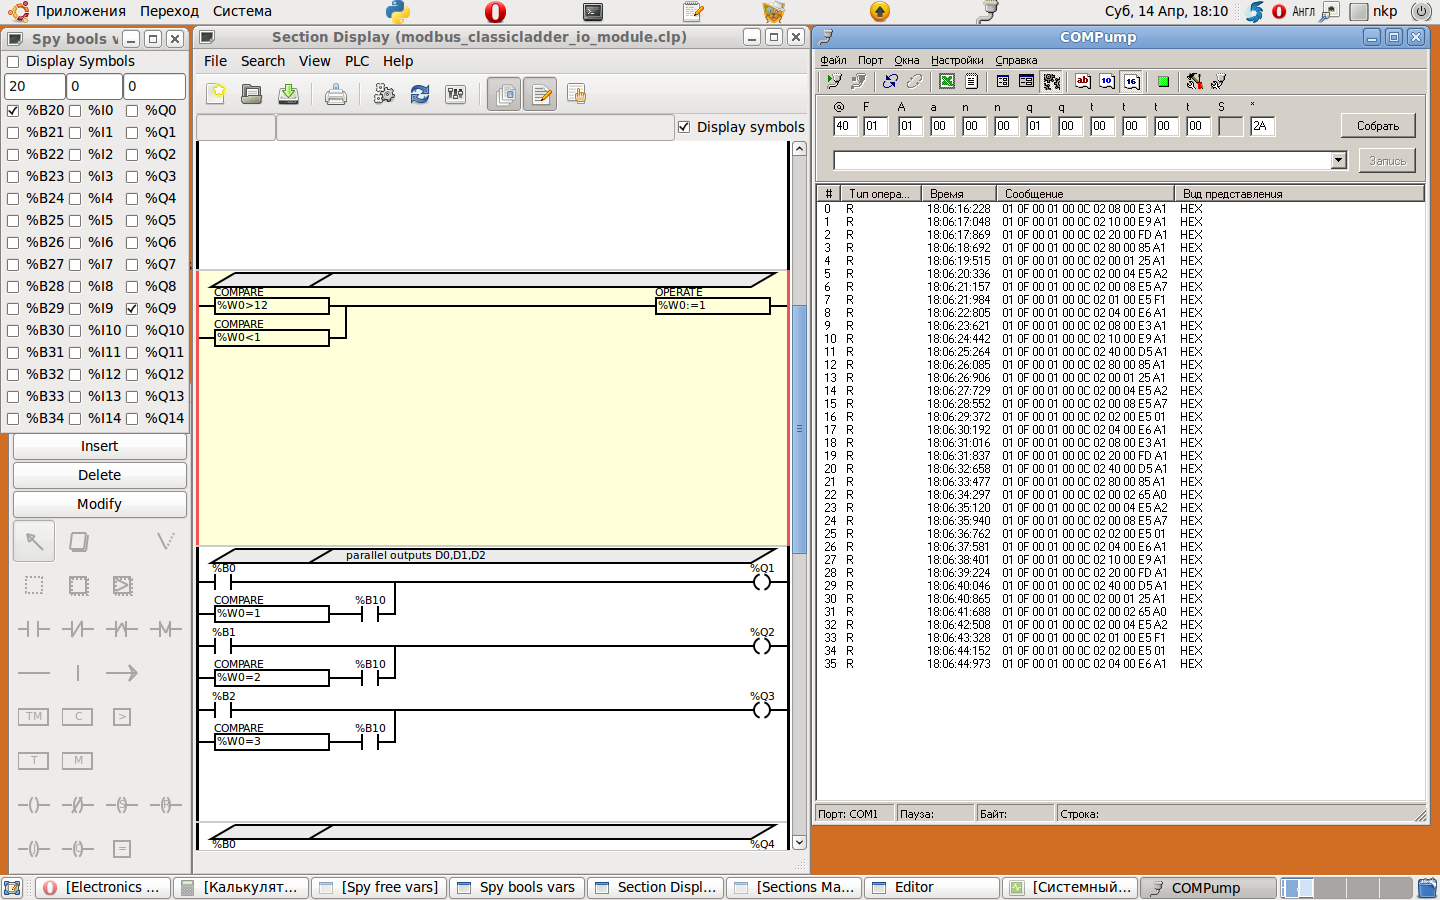Toggle the Display Symbols checkbox in Spy bools
This screenshot has width=1440, height=900.
[13, 61]
